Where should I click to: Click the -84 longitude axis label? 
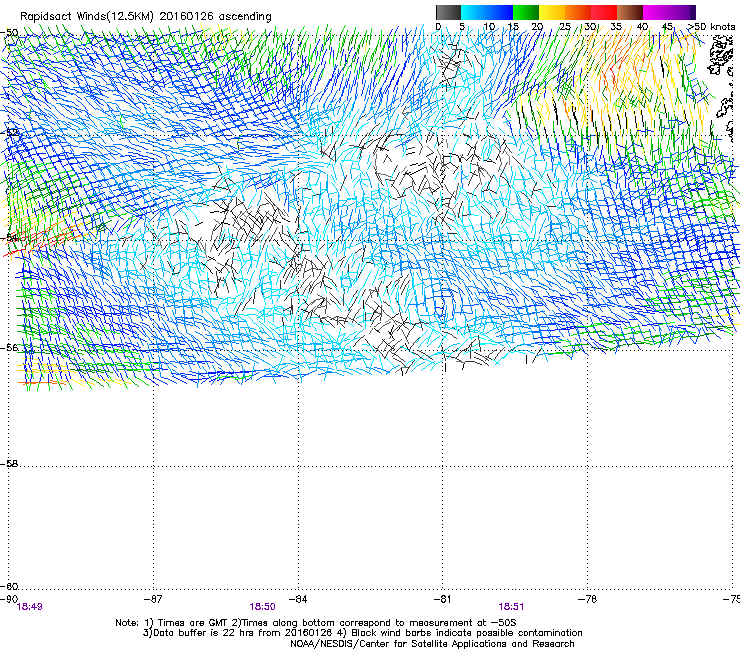pyautogui.click(x=298, y=599)
